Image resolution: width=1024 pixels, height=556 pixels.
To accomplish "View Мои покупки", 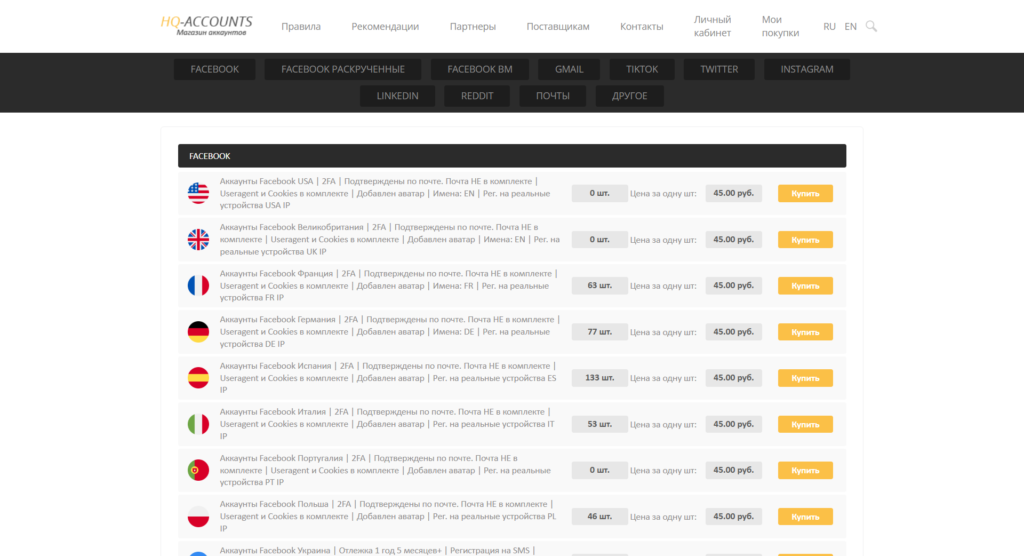I will point(780,26).
